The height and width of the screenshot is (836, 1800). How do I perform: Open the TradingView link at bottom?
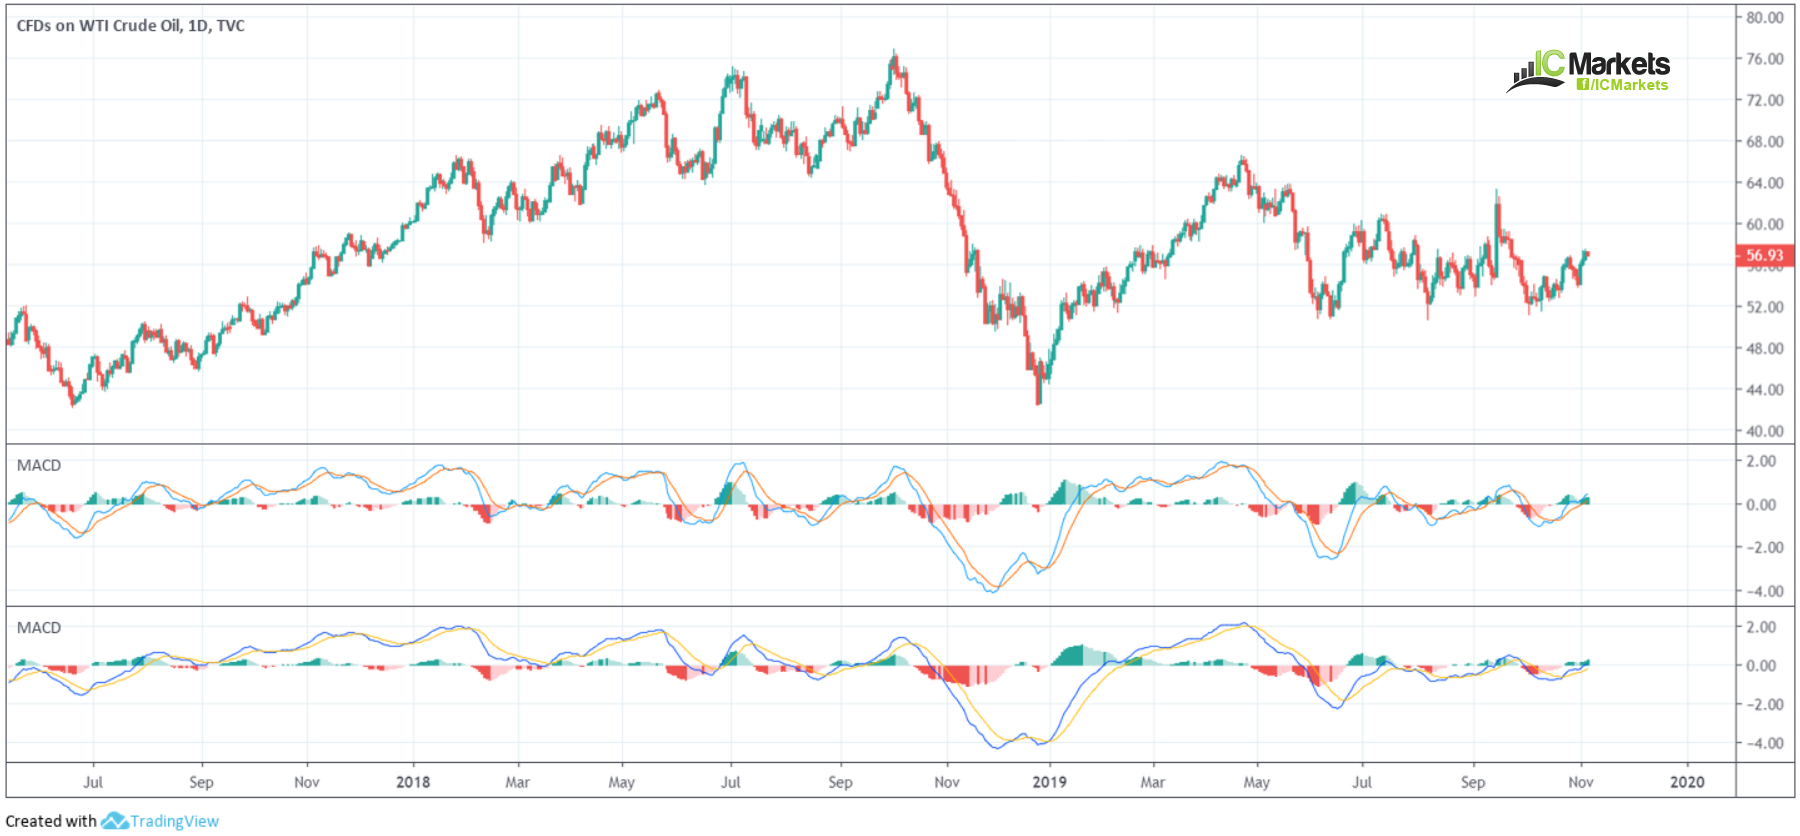coord(174,821)
